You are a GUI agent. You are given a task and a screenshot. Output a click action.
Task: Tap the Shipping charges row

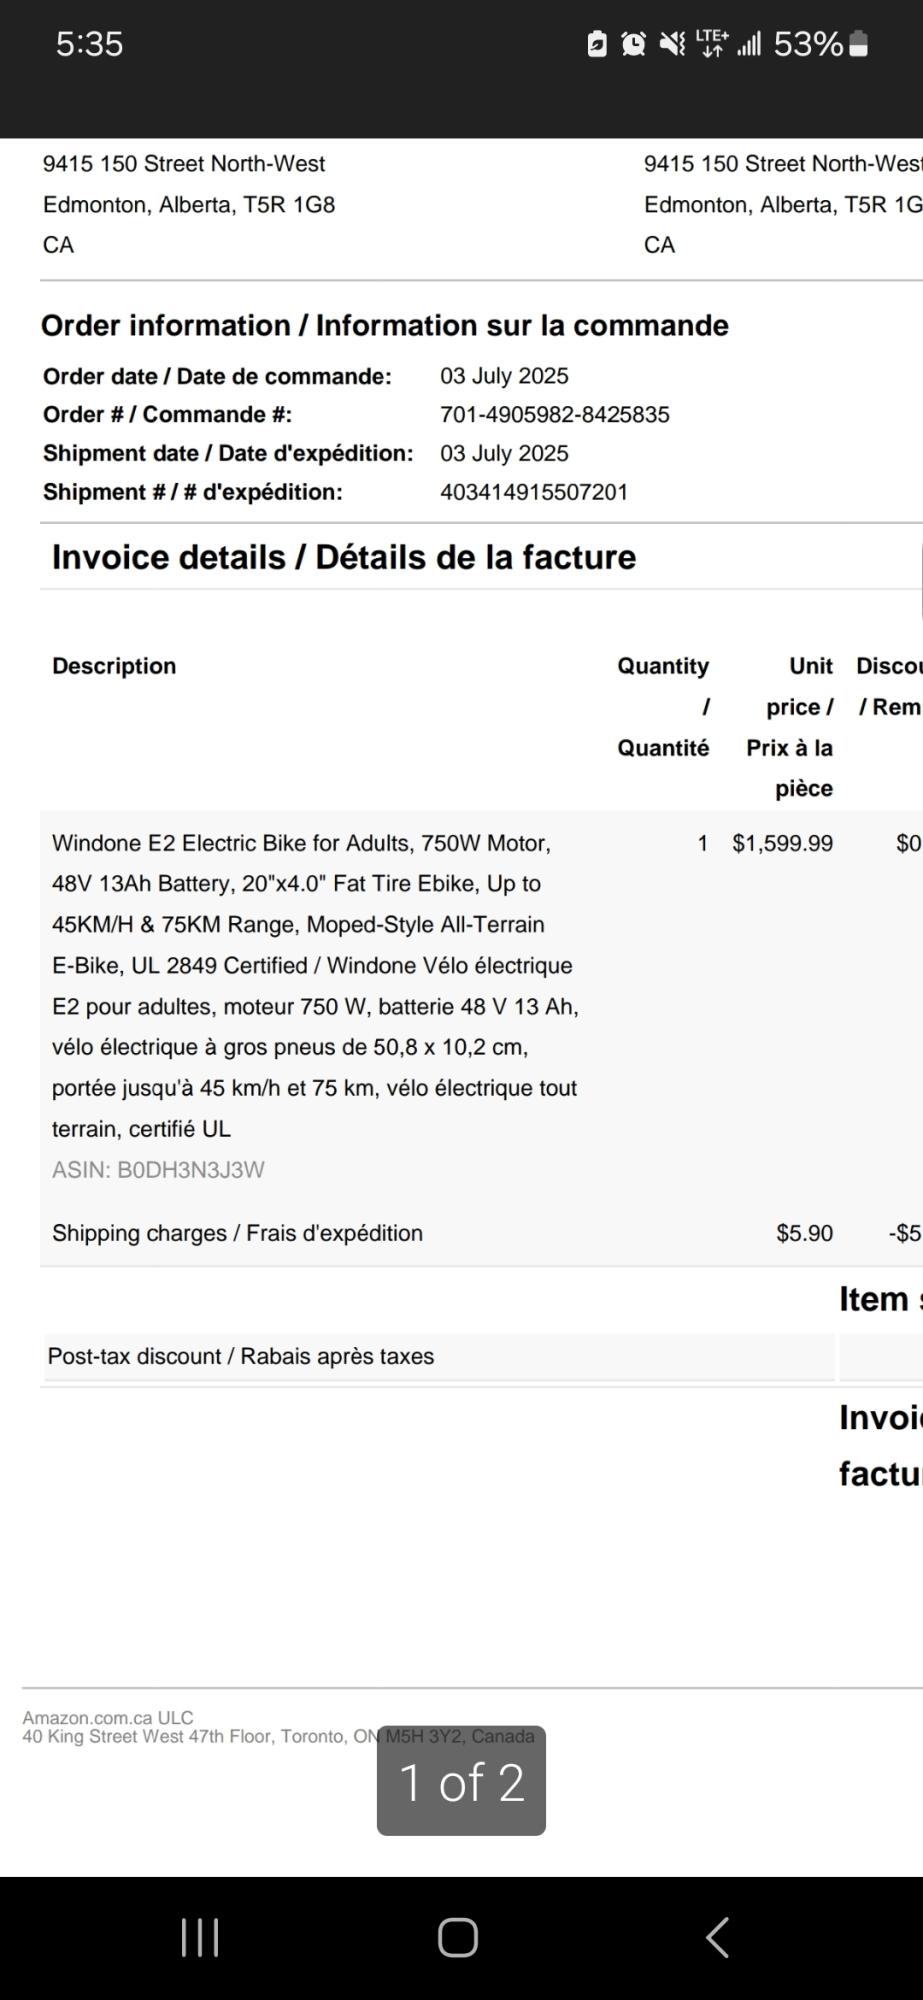pos(481,1234)
